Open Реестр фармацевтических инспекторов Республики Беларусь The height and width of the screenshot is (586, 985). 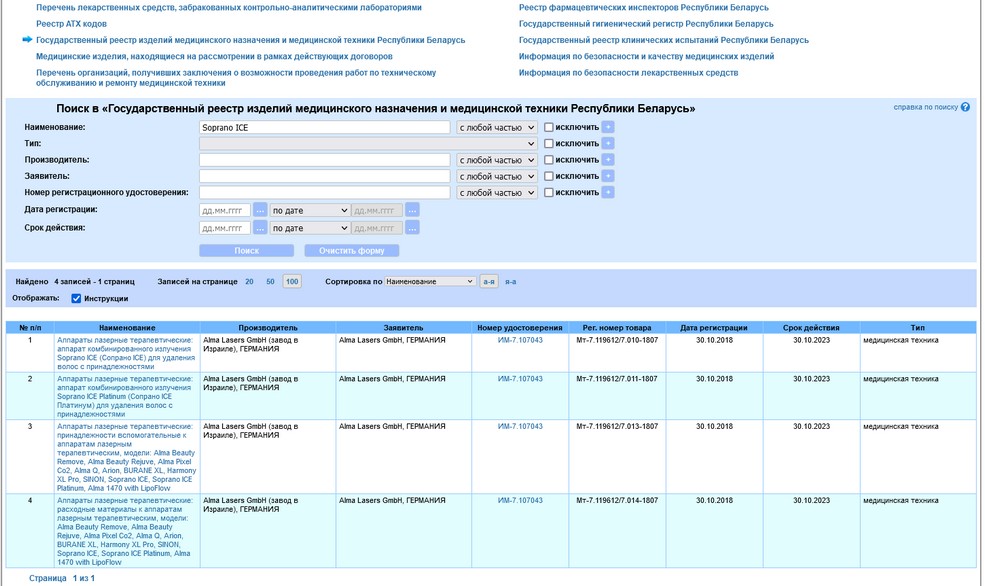click(x=643, y=8)
